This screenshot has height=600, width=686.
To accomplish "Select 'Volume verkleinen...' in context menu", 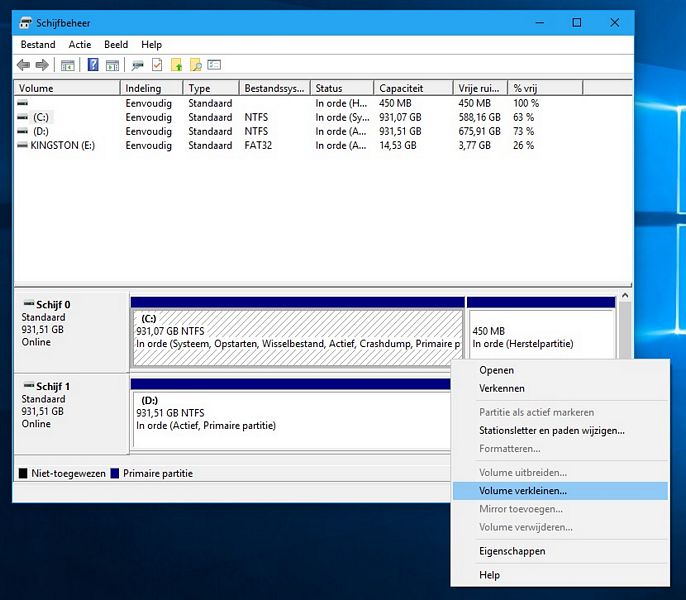I will 523,491.
